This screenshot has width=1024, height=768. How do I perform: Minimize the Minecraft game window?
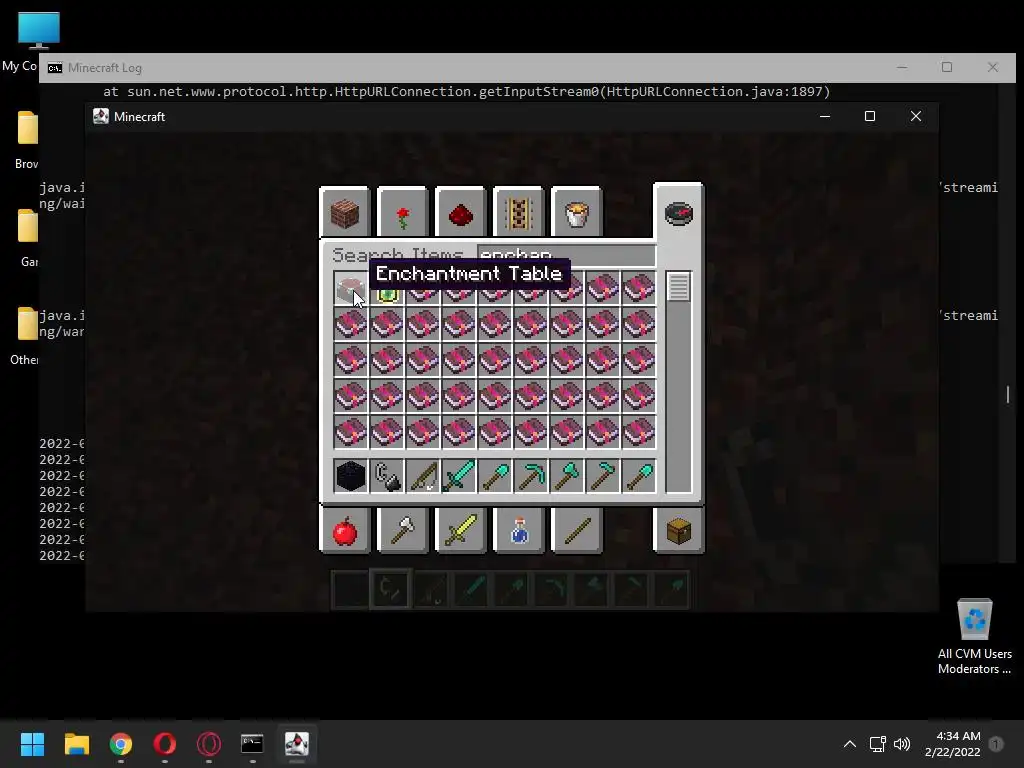(x=825, y=116)
